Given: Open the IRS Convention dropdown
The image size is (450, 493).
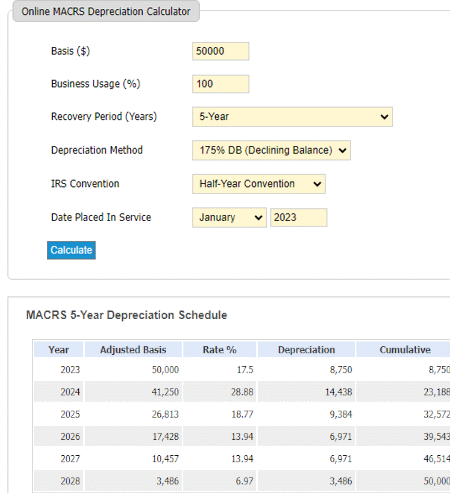Looking at the screenshot, I should [x=259, y=184].
